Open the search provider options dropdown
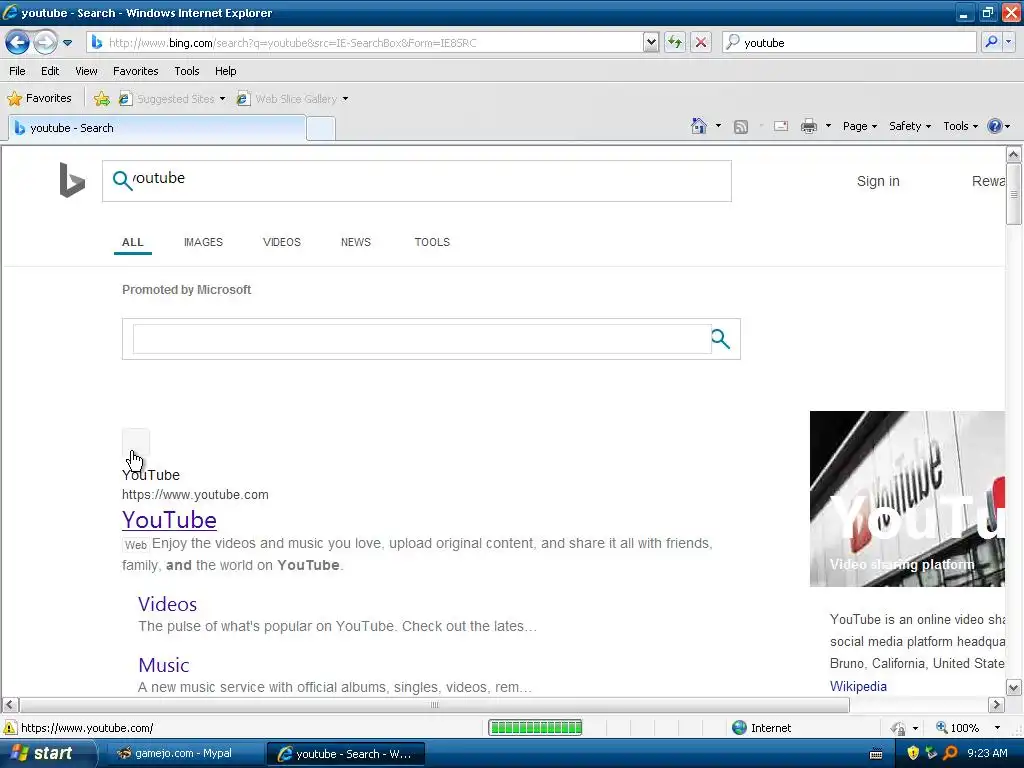Screen dimensions: 1024x768 (1009, 42)
